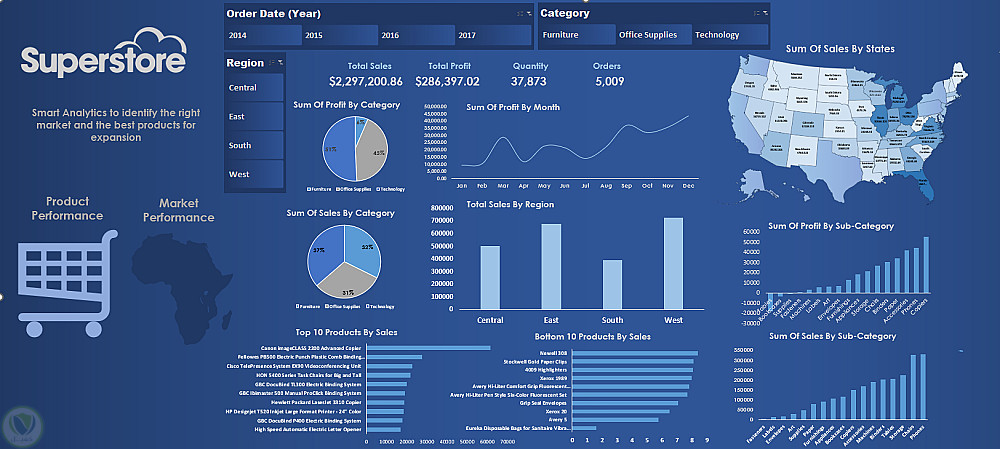The height and width of the screenshot is (449, 1000).
Task: Select the Sum Of Sales By States title
Action: click(x=840, y=48)
